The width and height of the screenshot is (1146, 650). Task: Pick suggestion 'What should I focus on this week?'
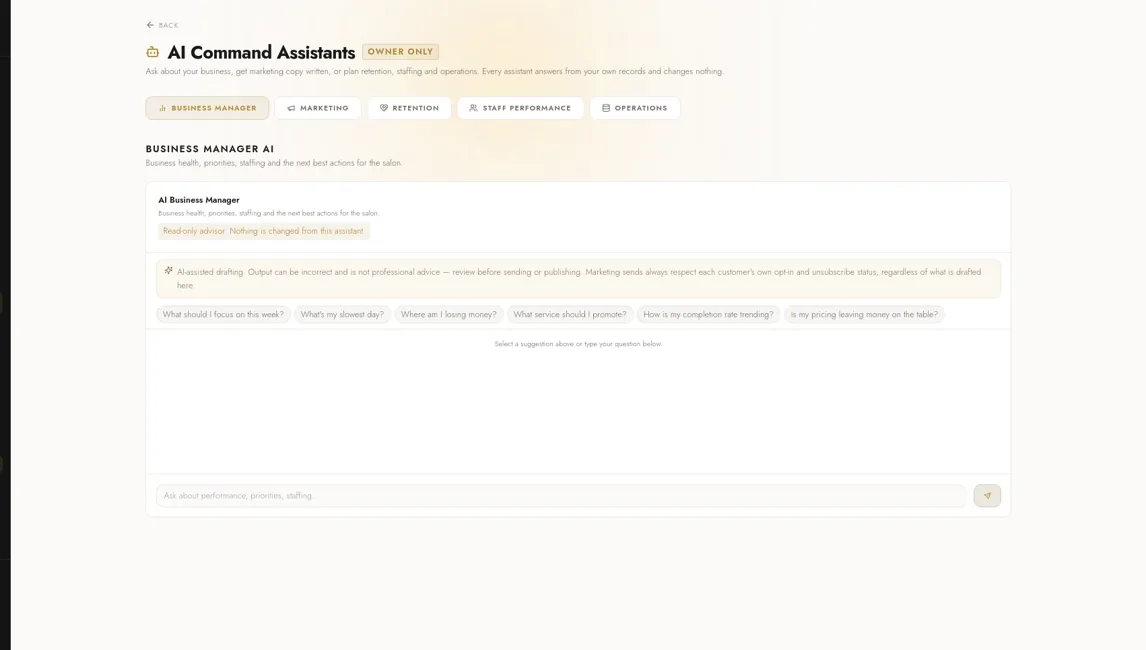pos(223,314)
